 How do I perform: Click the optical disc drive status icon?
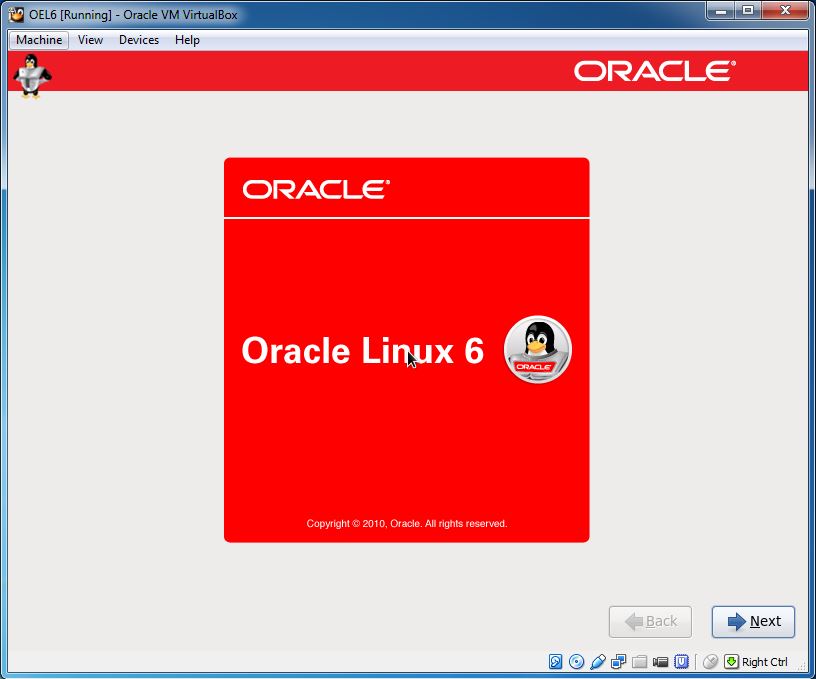(x=575, y=661)
